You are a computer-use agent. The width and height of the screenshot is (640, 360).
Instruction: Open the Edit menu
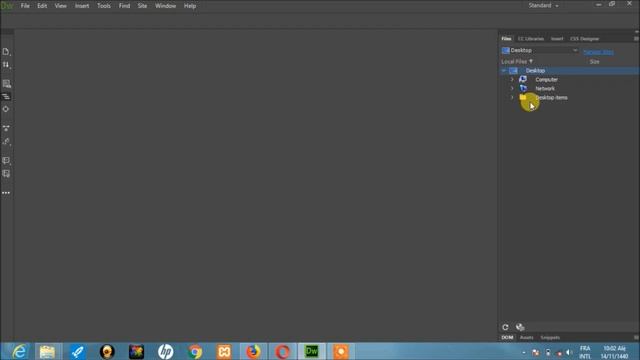[42, 6]
